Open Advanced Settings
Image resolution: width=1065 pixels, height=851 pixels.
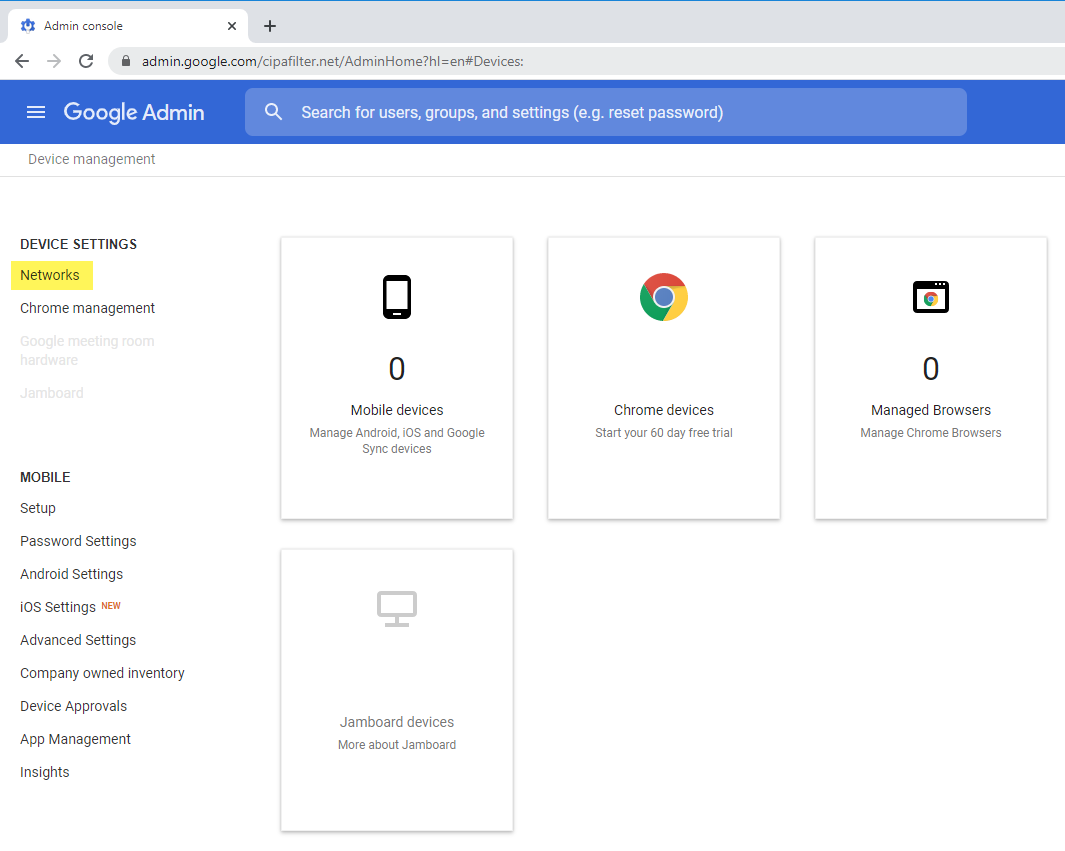pyautogui.click(x=78, y=640)
